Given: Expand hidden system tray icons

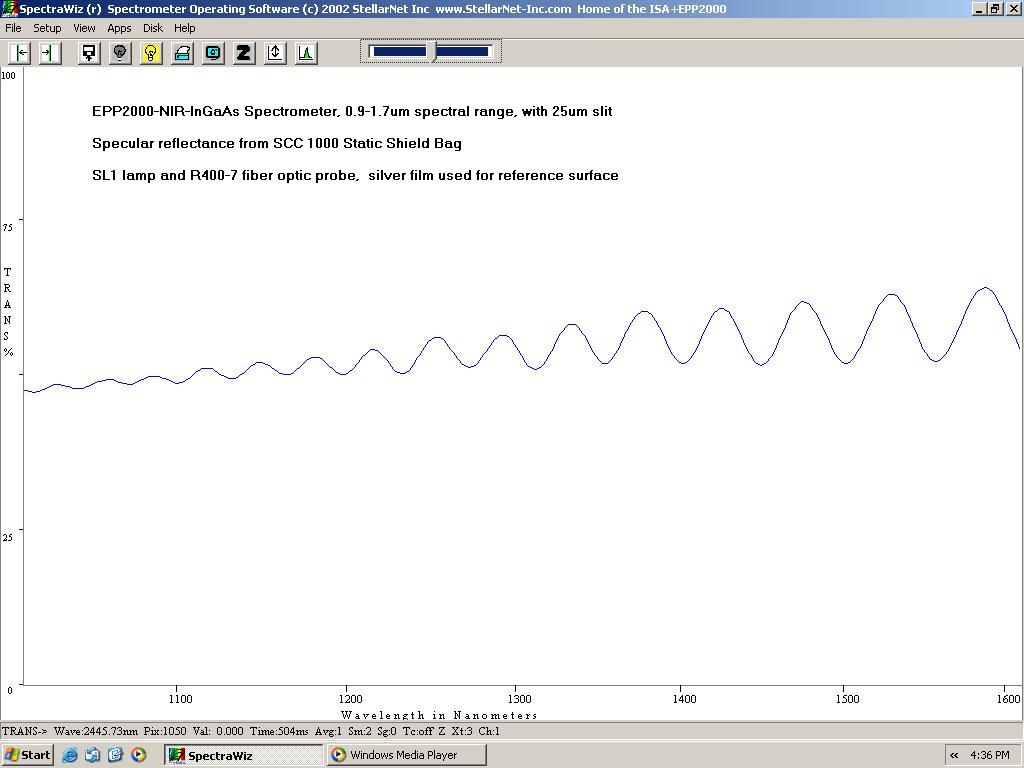Looking at the screenshot, I should click(954, 756).
